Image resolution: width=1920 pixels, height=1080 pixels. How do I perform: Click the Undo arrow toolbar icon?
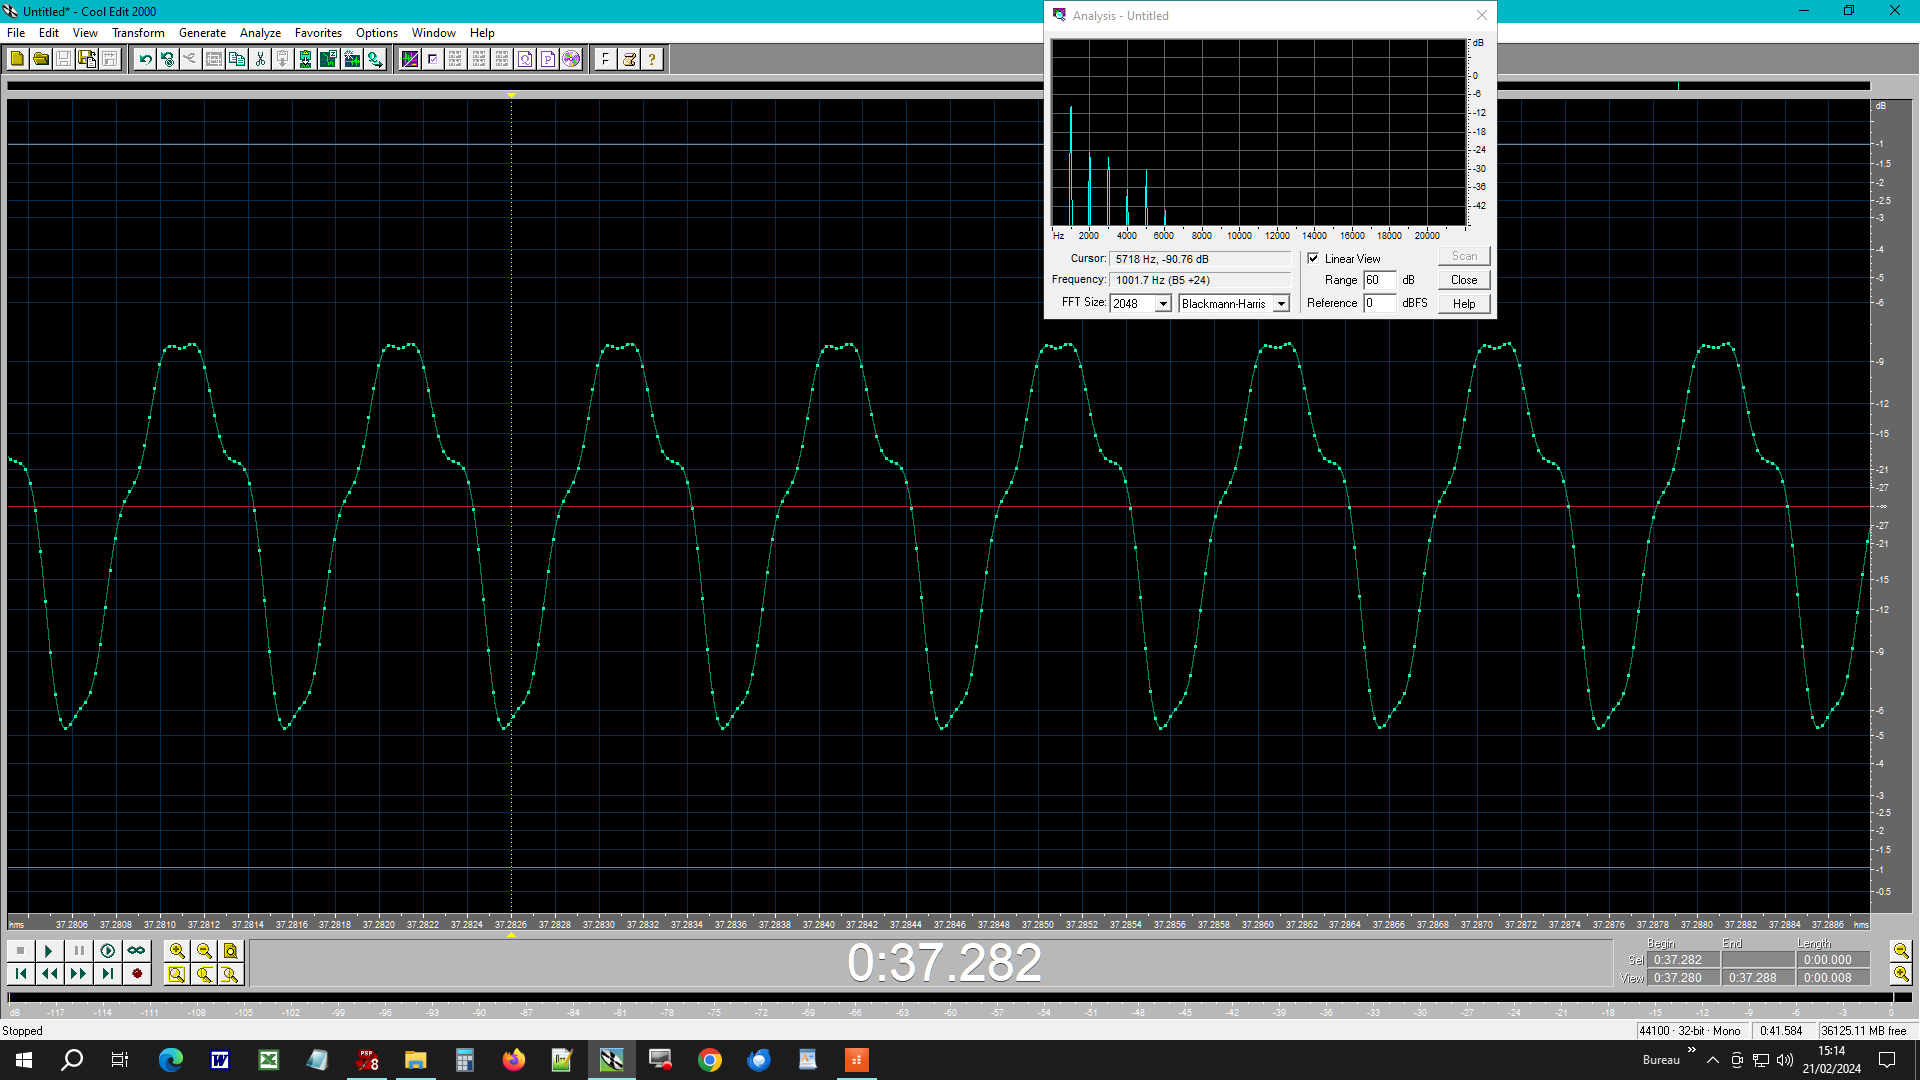click(x=145, y=59)
